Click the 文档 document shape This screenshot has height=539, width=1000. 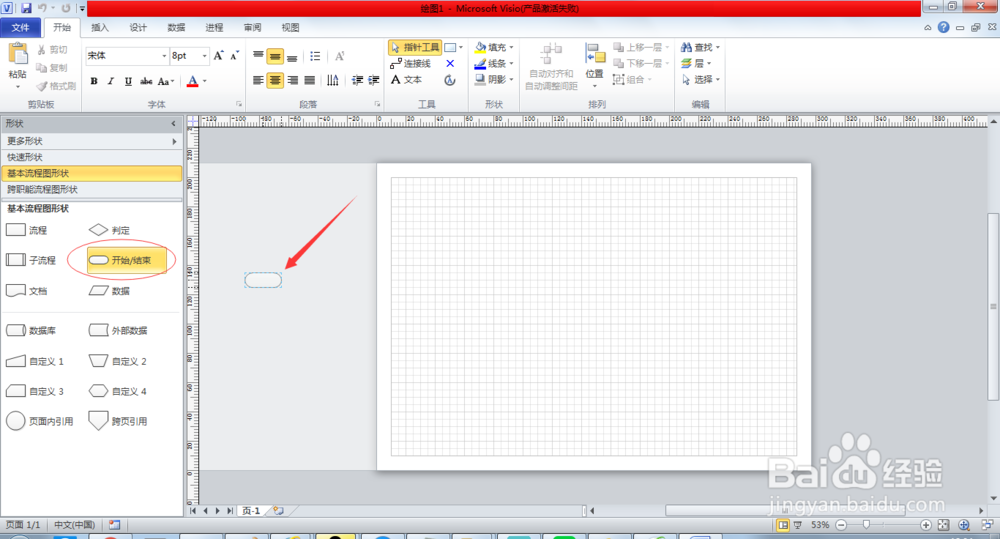(26, 290)
